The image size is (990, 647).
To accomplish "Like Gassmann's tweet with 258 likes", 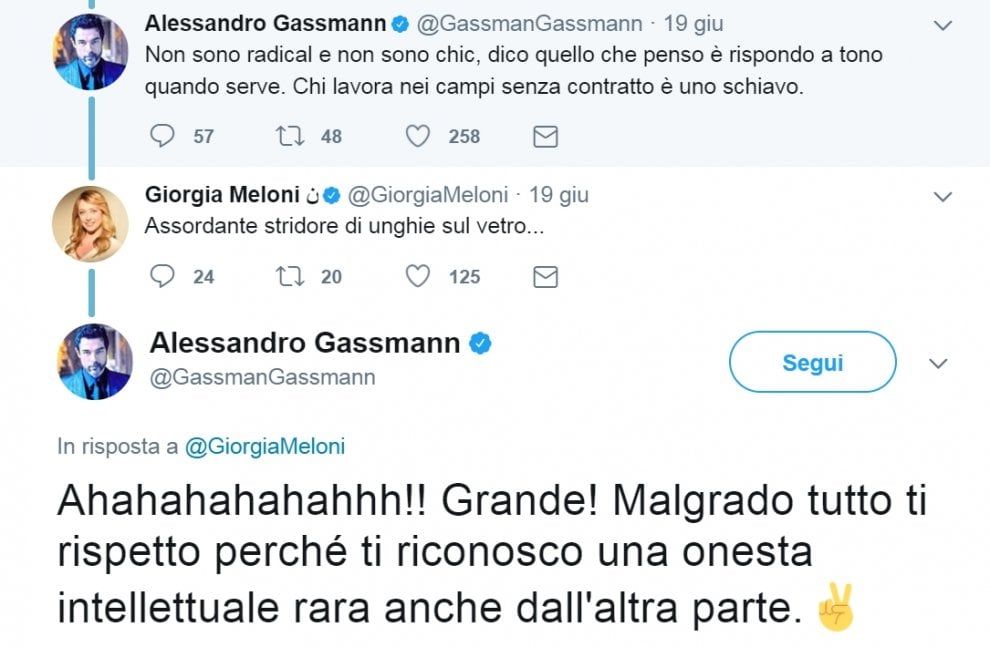I will tap(417, 136).
